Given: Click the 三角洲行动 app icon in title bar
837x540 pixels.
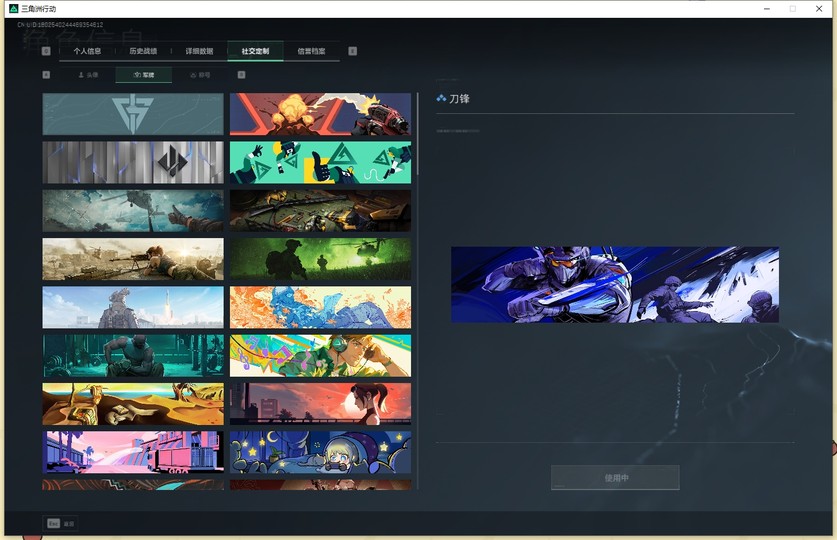Looking at the screenshot, I should [x=13, y=9].
